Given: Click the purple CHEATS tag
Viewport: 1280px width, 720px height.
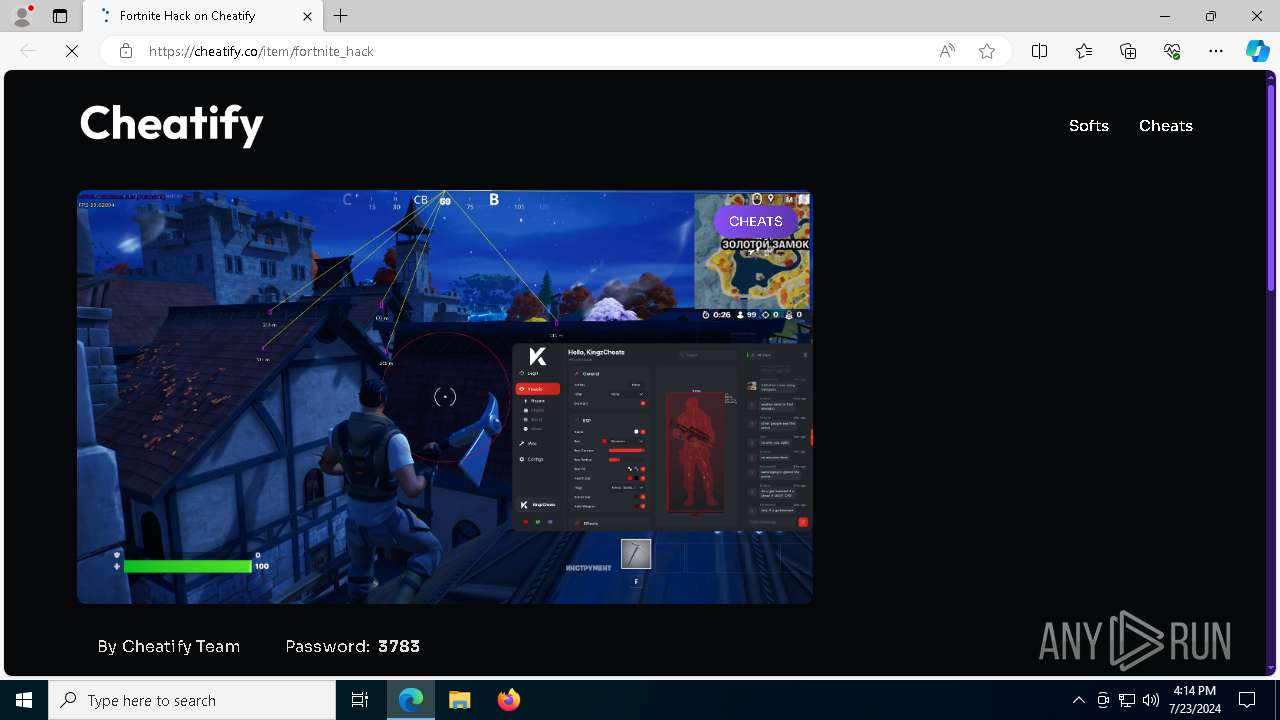Looking at the screenshot, I should tap(756, 221).
